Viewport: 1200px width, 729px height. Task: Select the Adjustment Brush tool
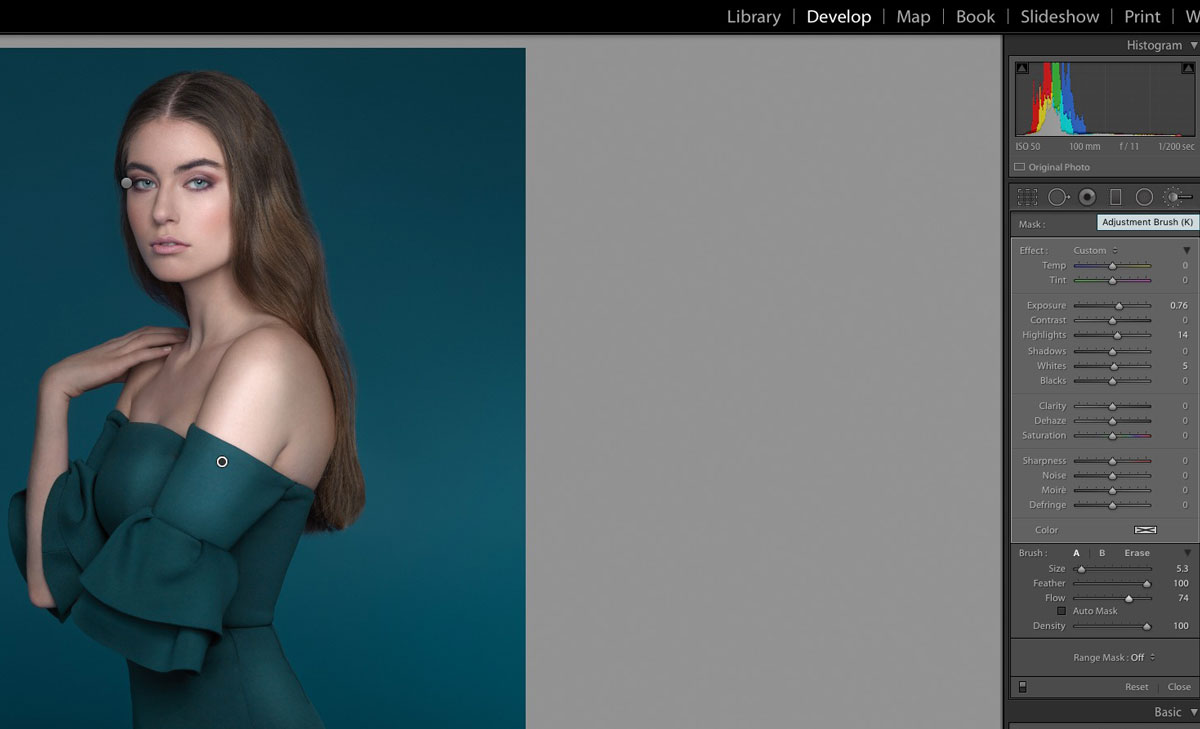coord(1174,196)
